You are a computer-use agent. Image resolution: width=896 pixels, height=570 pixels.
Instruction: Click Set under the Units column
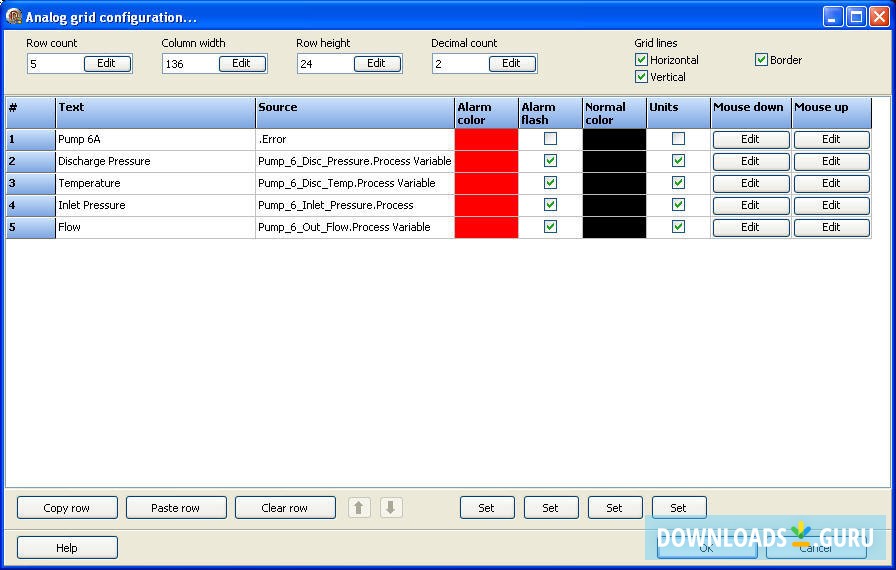coord(679,508)
